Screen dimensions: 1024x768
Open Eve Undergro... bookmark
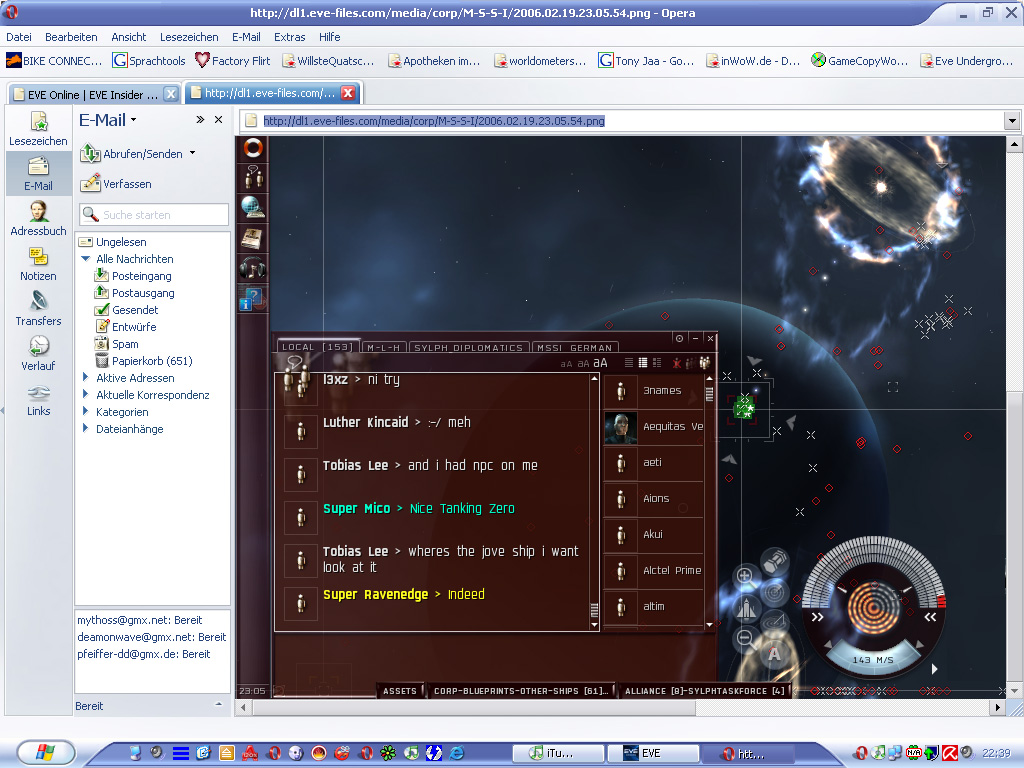[967, 61]
